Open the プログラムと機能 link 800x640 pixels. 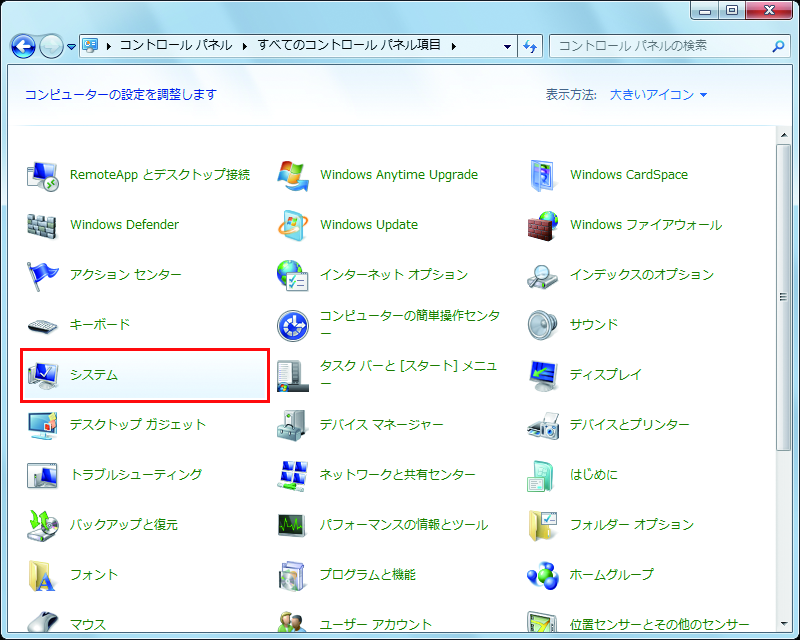pos(367,575)
